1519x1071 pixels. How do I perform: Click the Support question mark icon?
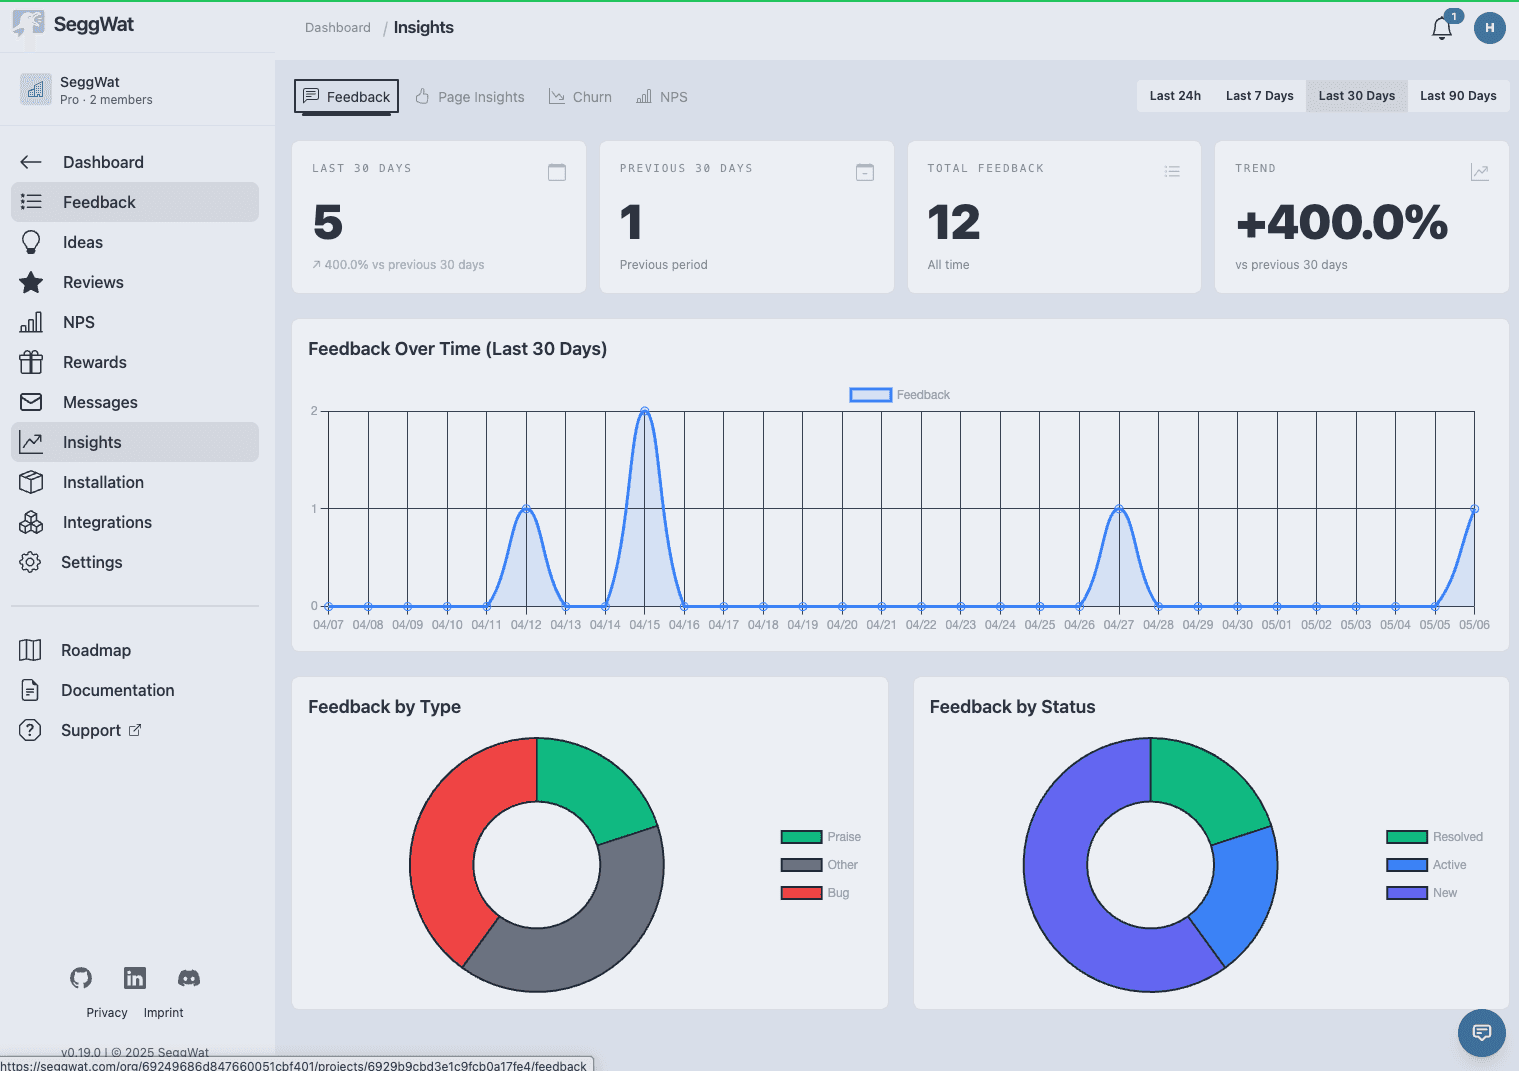[30, 730]
